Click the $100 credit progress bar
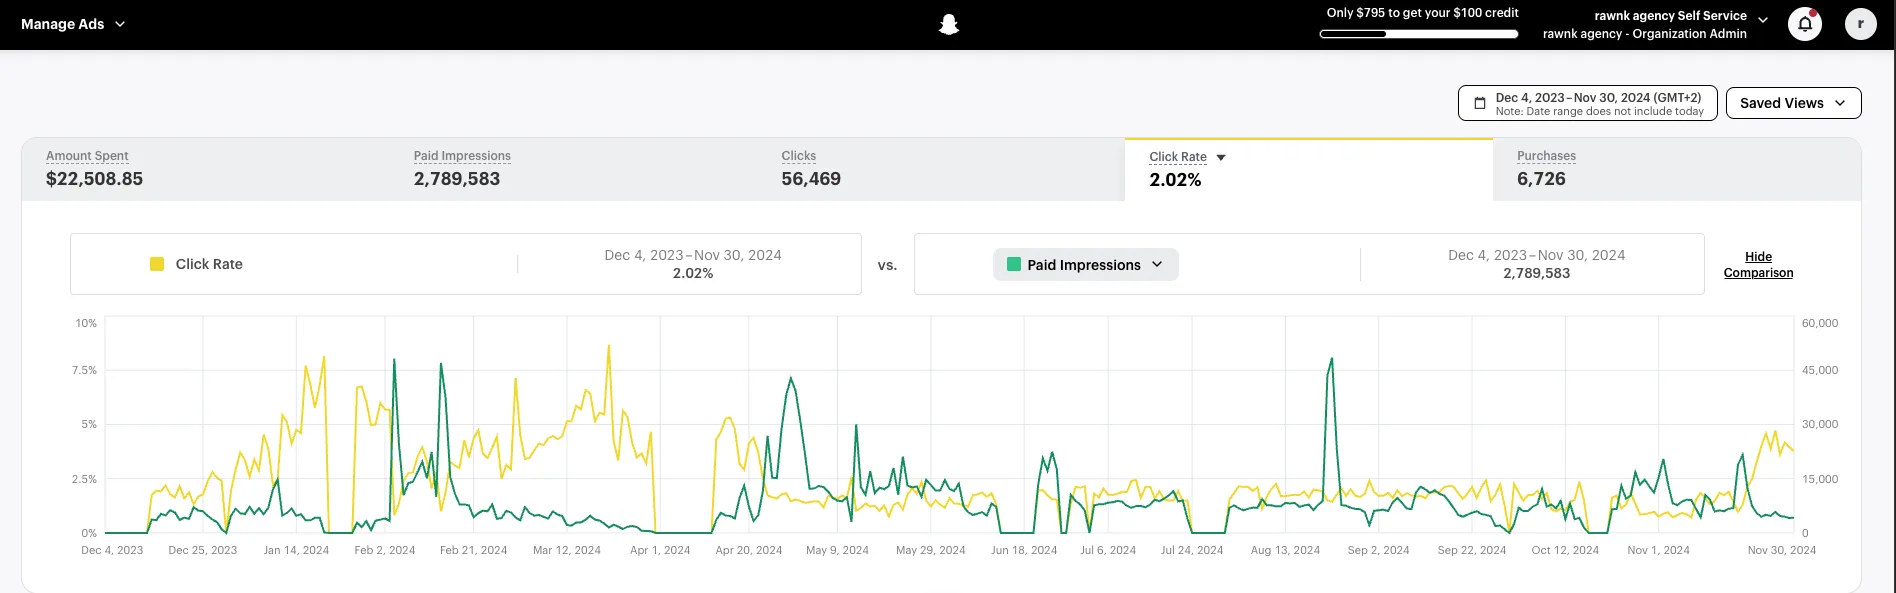This screenshot has height=593, width=1896. [1419, 34]
